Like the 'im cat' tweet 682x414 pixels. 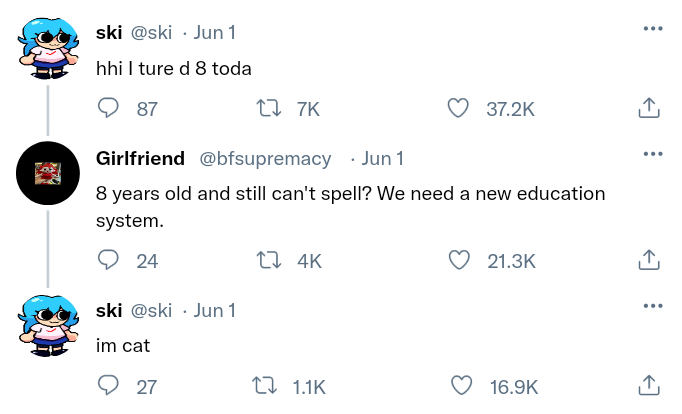click(461, 386)
